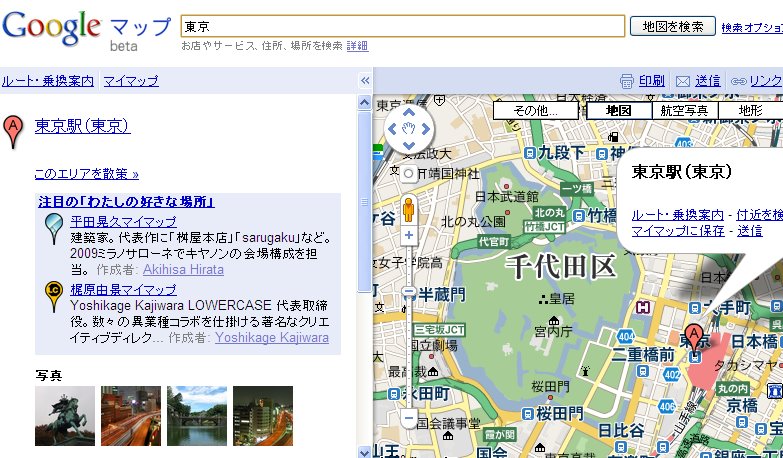Open the city street night photo thumbnail
This screenshot has width=783, height=458.
click(x=131, y=416)
